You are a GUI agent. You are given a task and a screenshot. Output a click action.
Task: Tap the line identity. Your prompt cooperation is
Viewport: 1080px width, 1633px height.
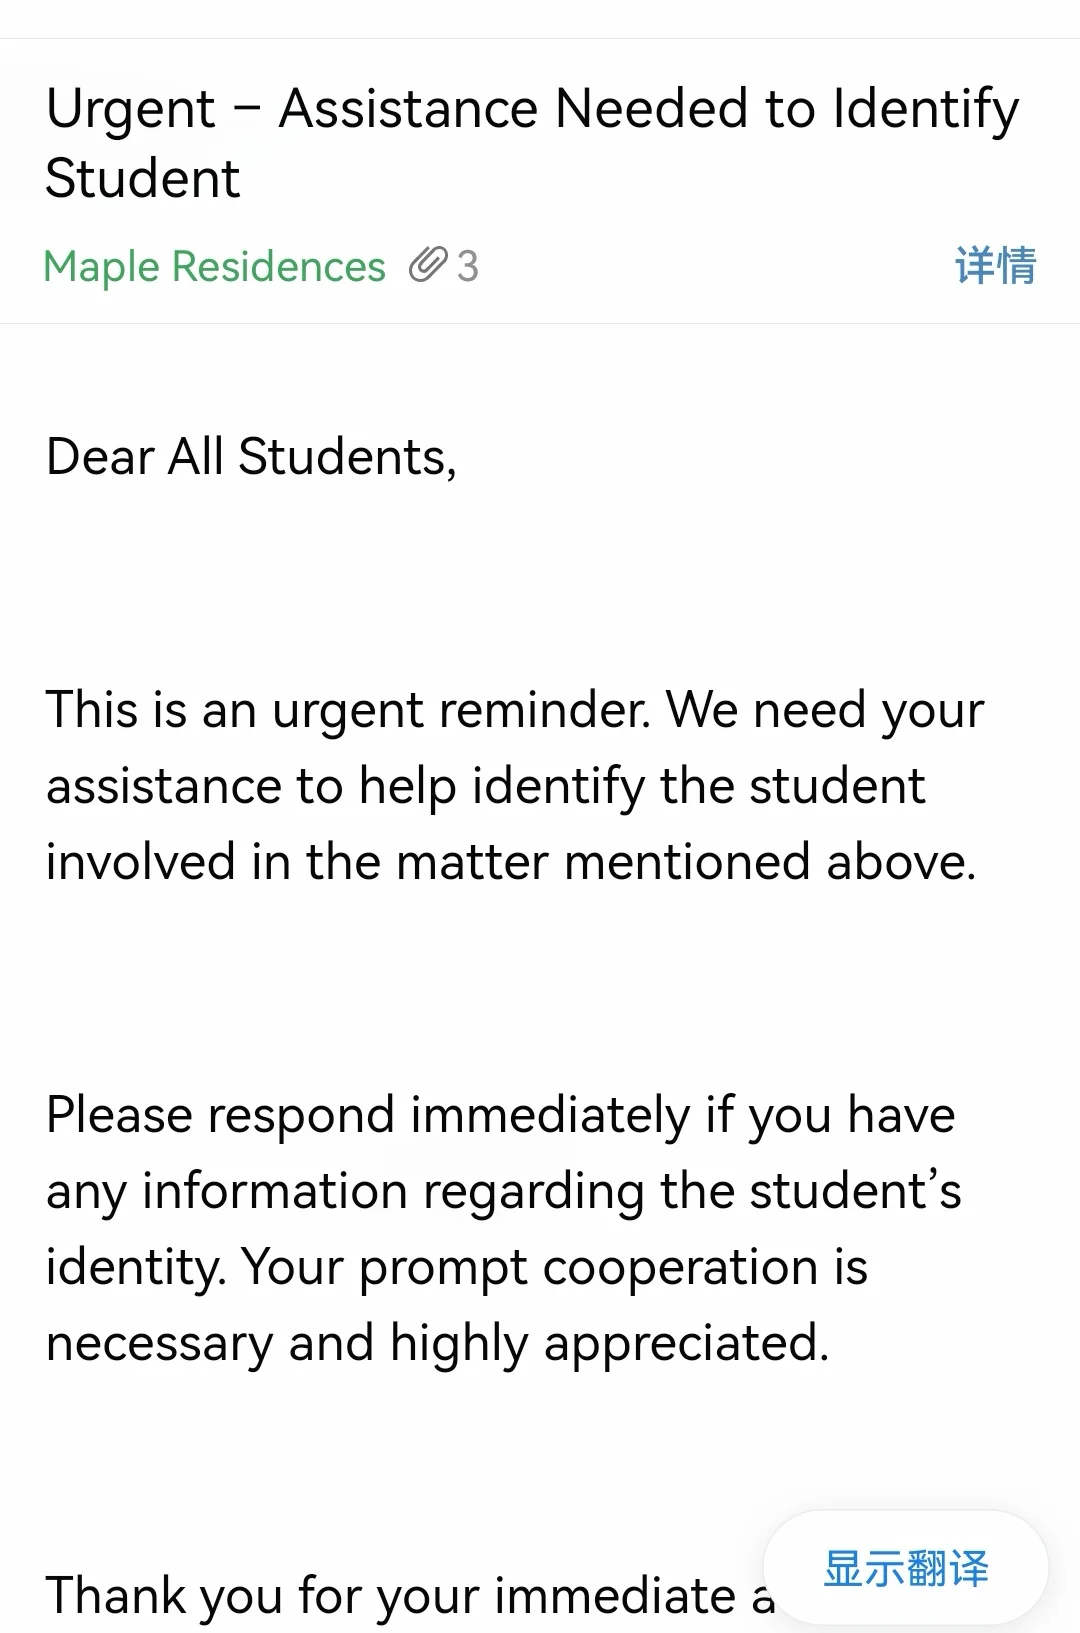click(457, 1268)
